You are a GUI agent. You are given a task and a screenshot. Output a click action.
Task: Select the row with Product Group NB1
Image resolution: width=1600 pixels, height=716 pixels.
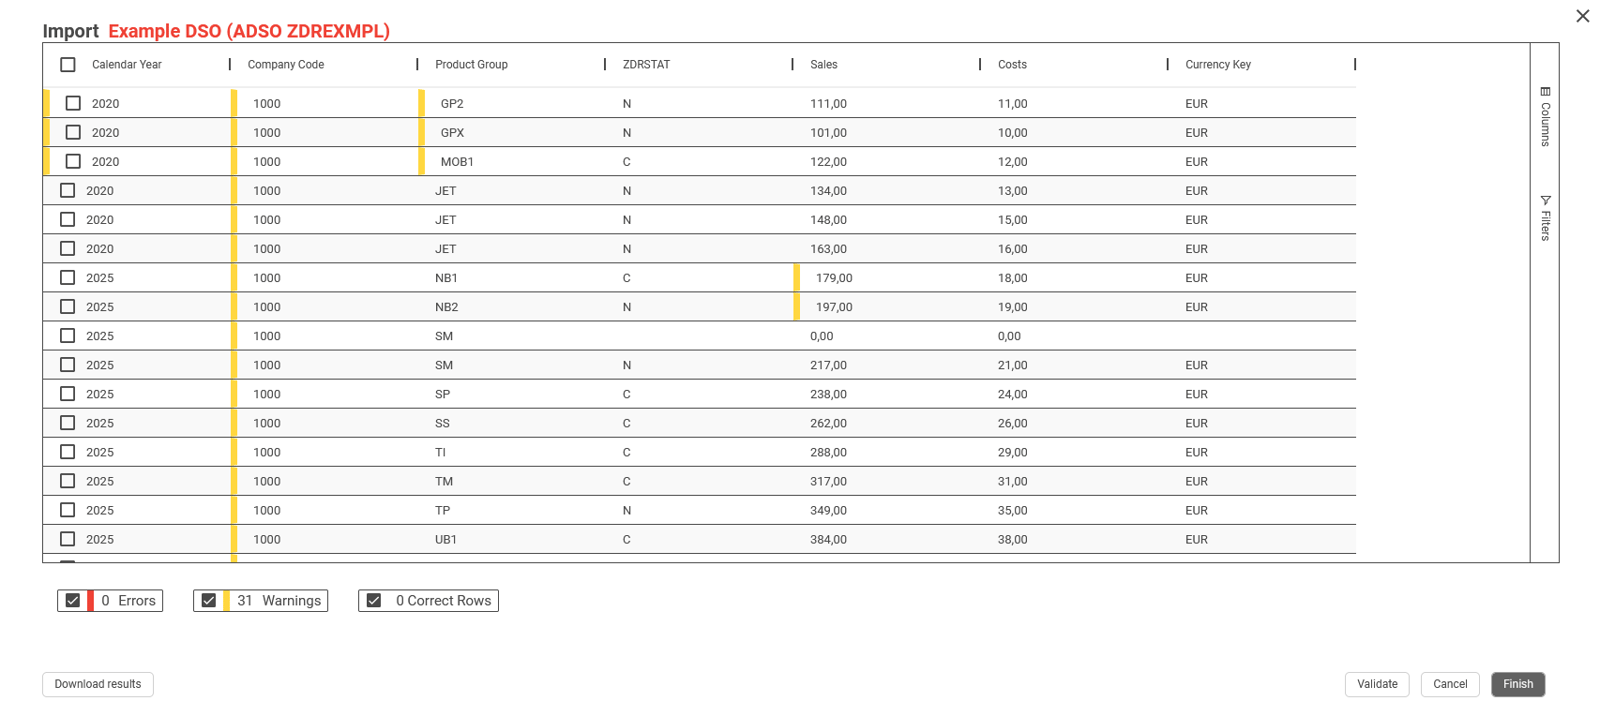[x=68, y=277]
